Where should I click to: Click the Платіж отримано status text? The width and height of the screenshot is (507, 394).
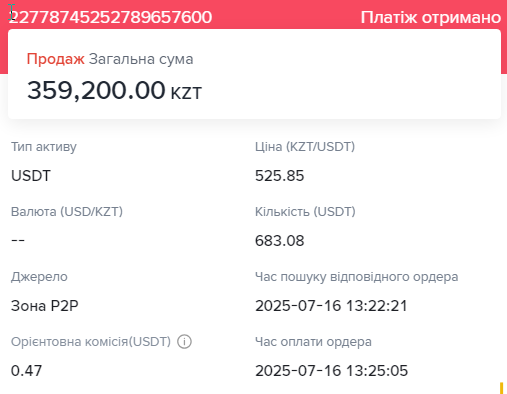[x=431, y=17]
